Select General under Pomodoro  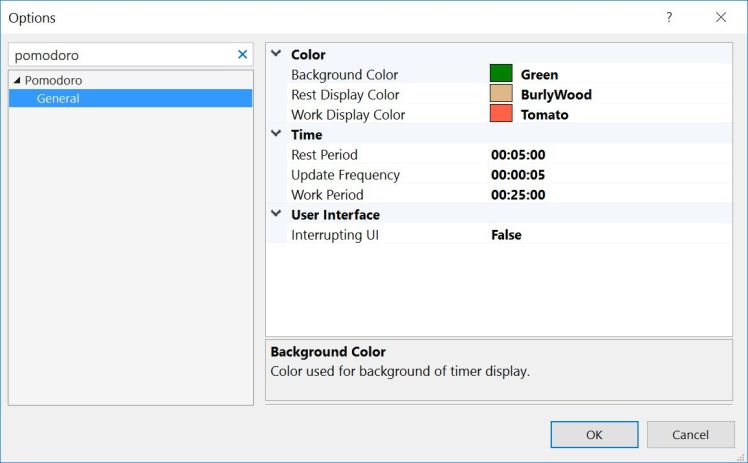[x=58, y=98]
